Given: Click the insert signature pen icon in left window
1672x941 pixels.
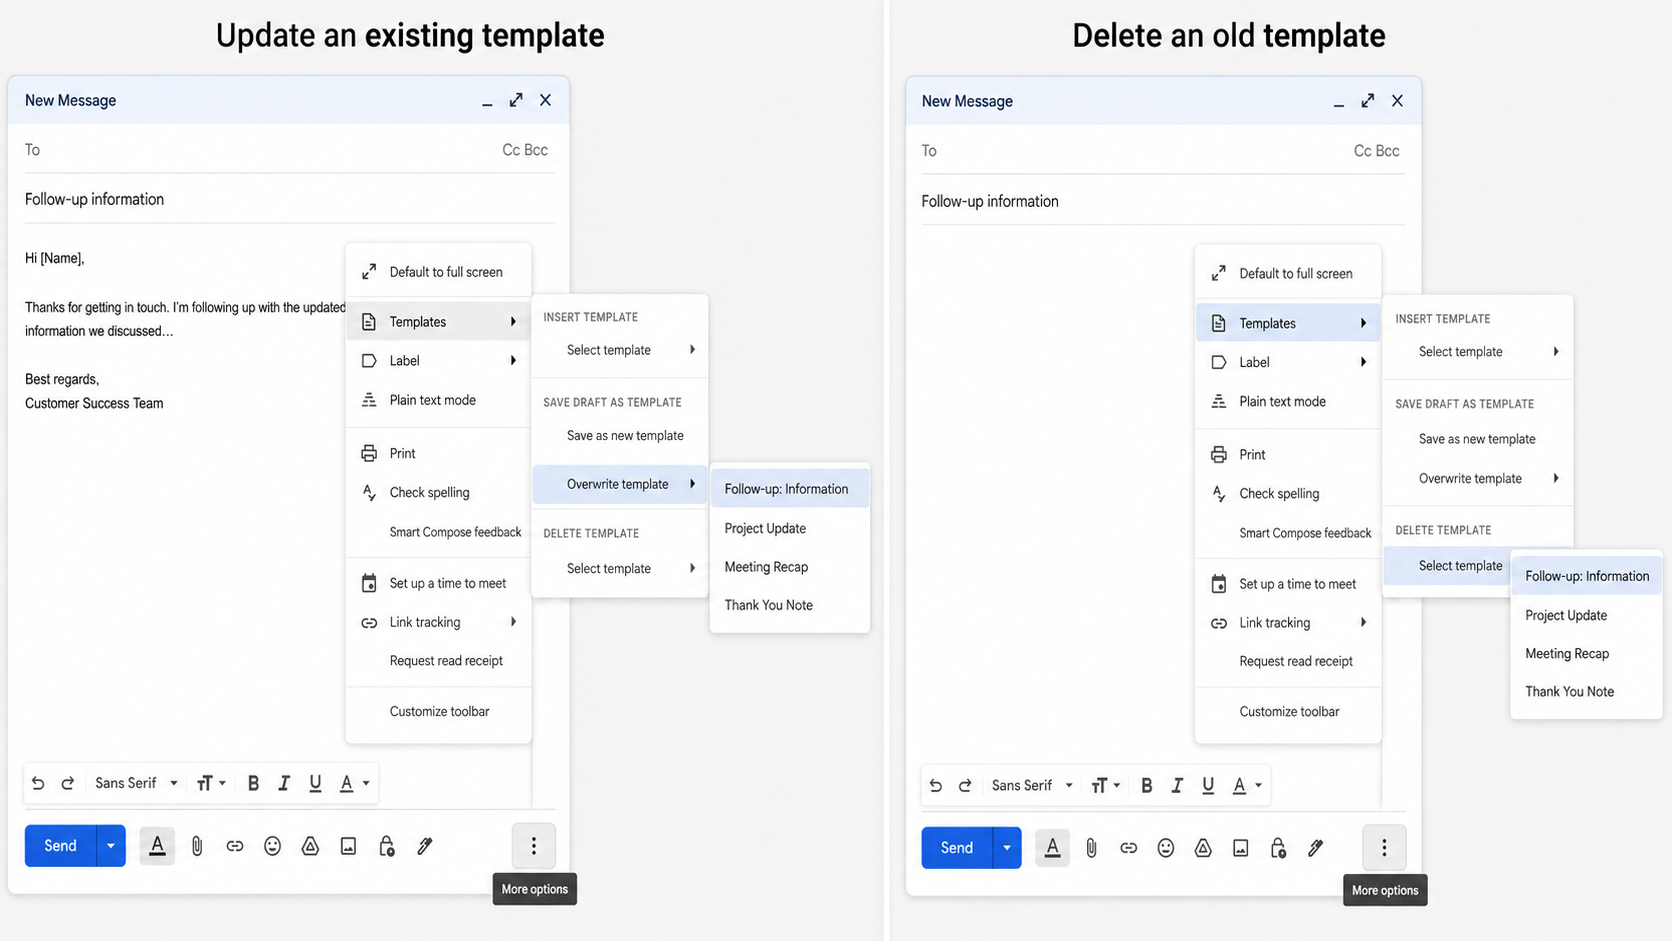Looking at the screenshot, I should pyautogui.click(x=425, y=846).
